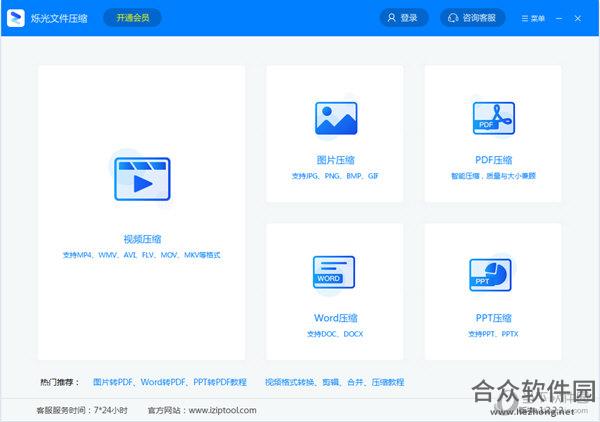This screenshot has height=422, width=600.
Task: Select the PDF压缩 label
Action: [494, 160]
